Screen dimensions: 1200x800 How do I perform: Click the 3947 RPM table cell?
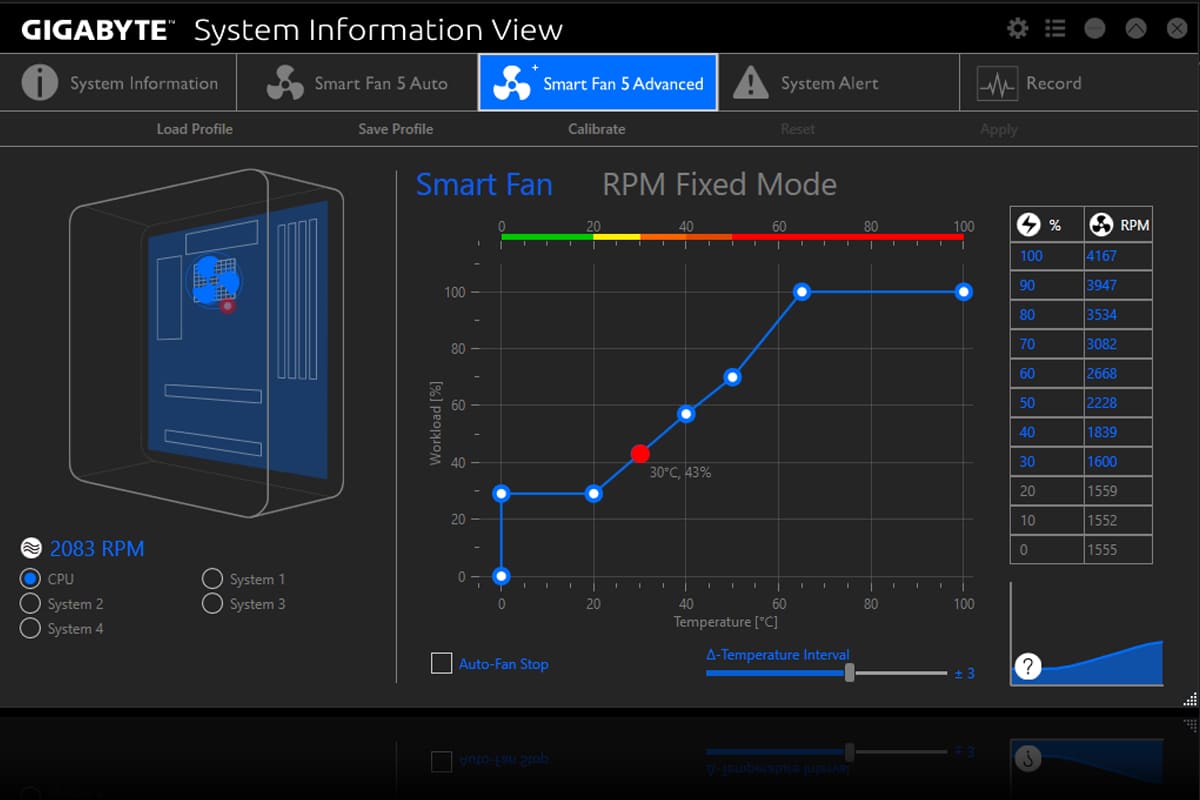click(1118, 285)
